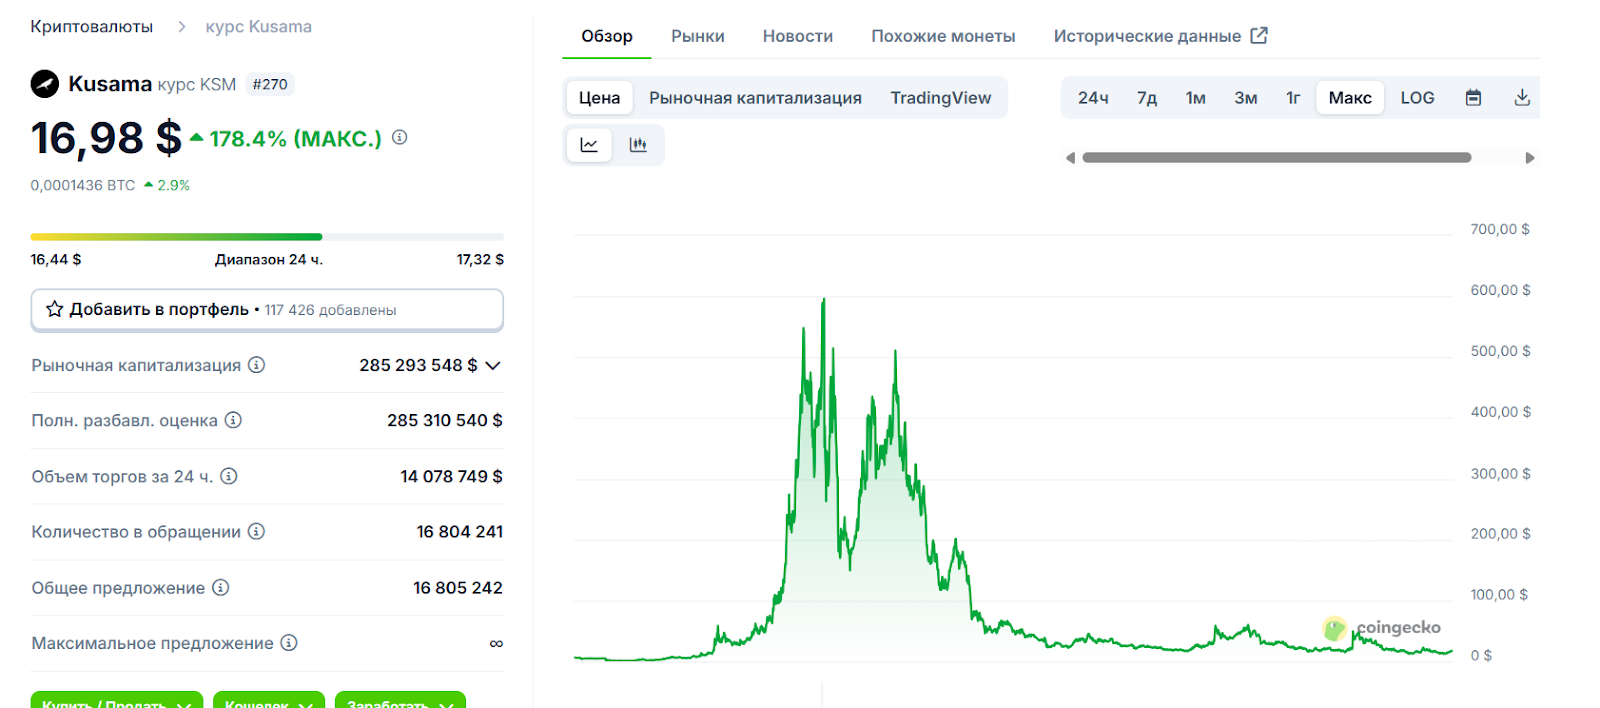Expand market cap value 285 293 548 $ chevron
Image resolution: width=1600 pixels, height=708 pixels.
[493, 366]
